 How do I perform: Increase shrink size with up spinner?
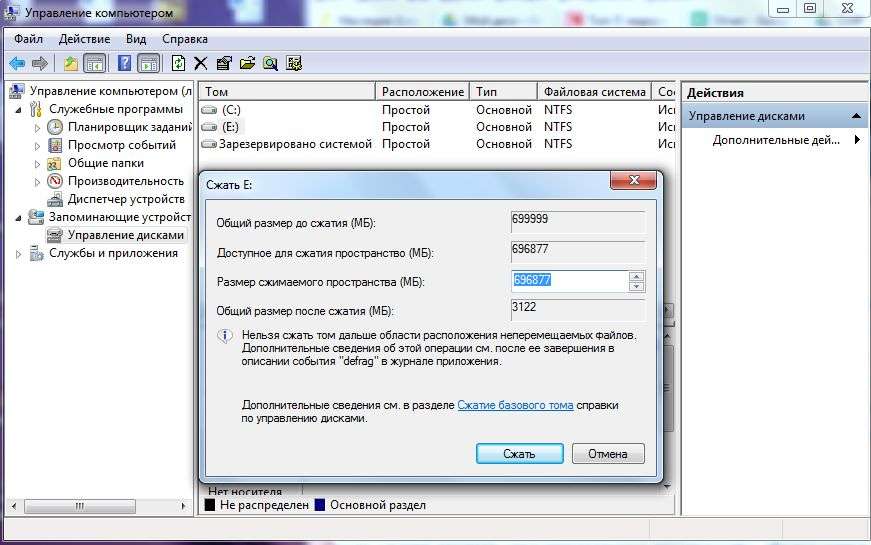coord(637,276)
